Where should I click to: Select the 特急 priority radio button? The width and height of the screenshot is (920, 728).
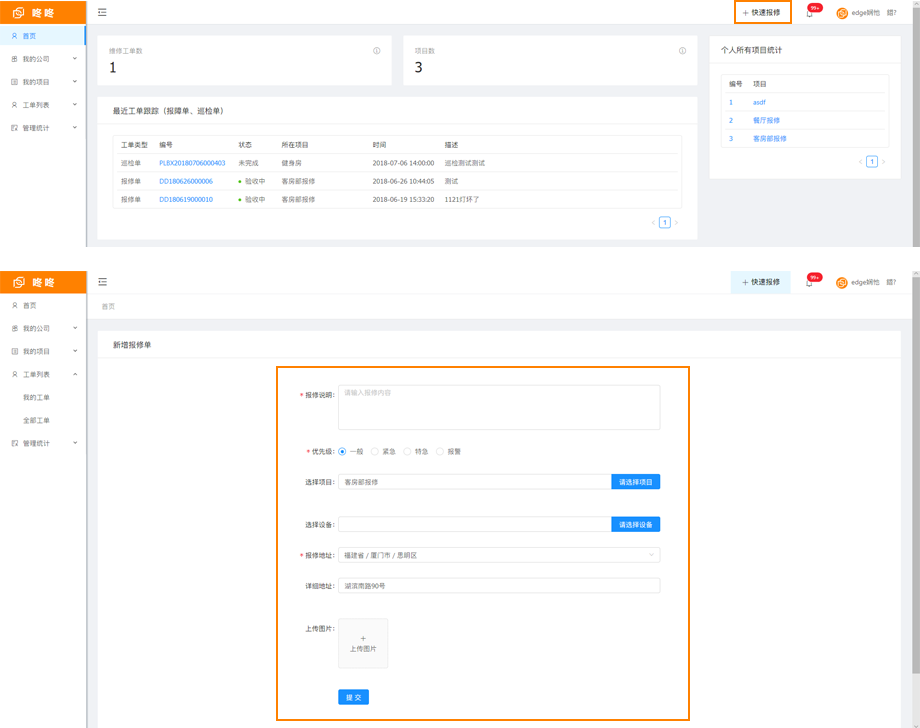[408, 452]
